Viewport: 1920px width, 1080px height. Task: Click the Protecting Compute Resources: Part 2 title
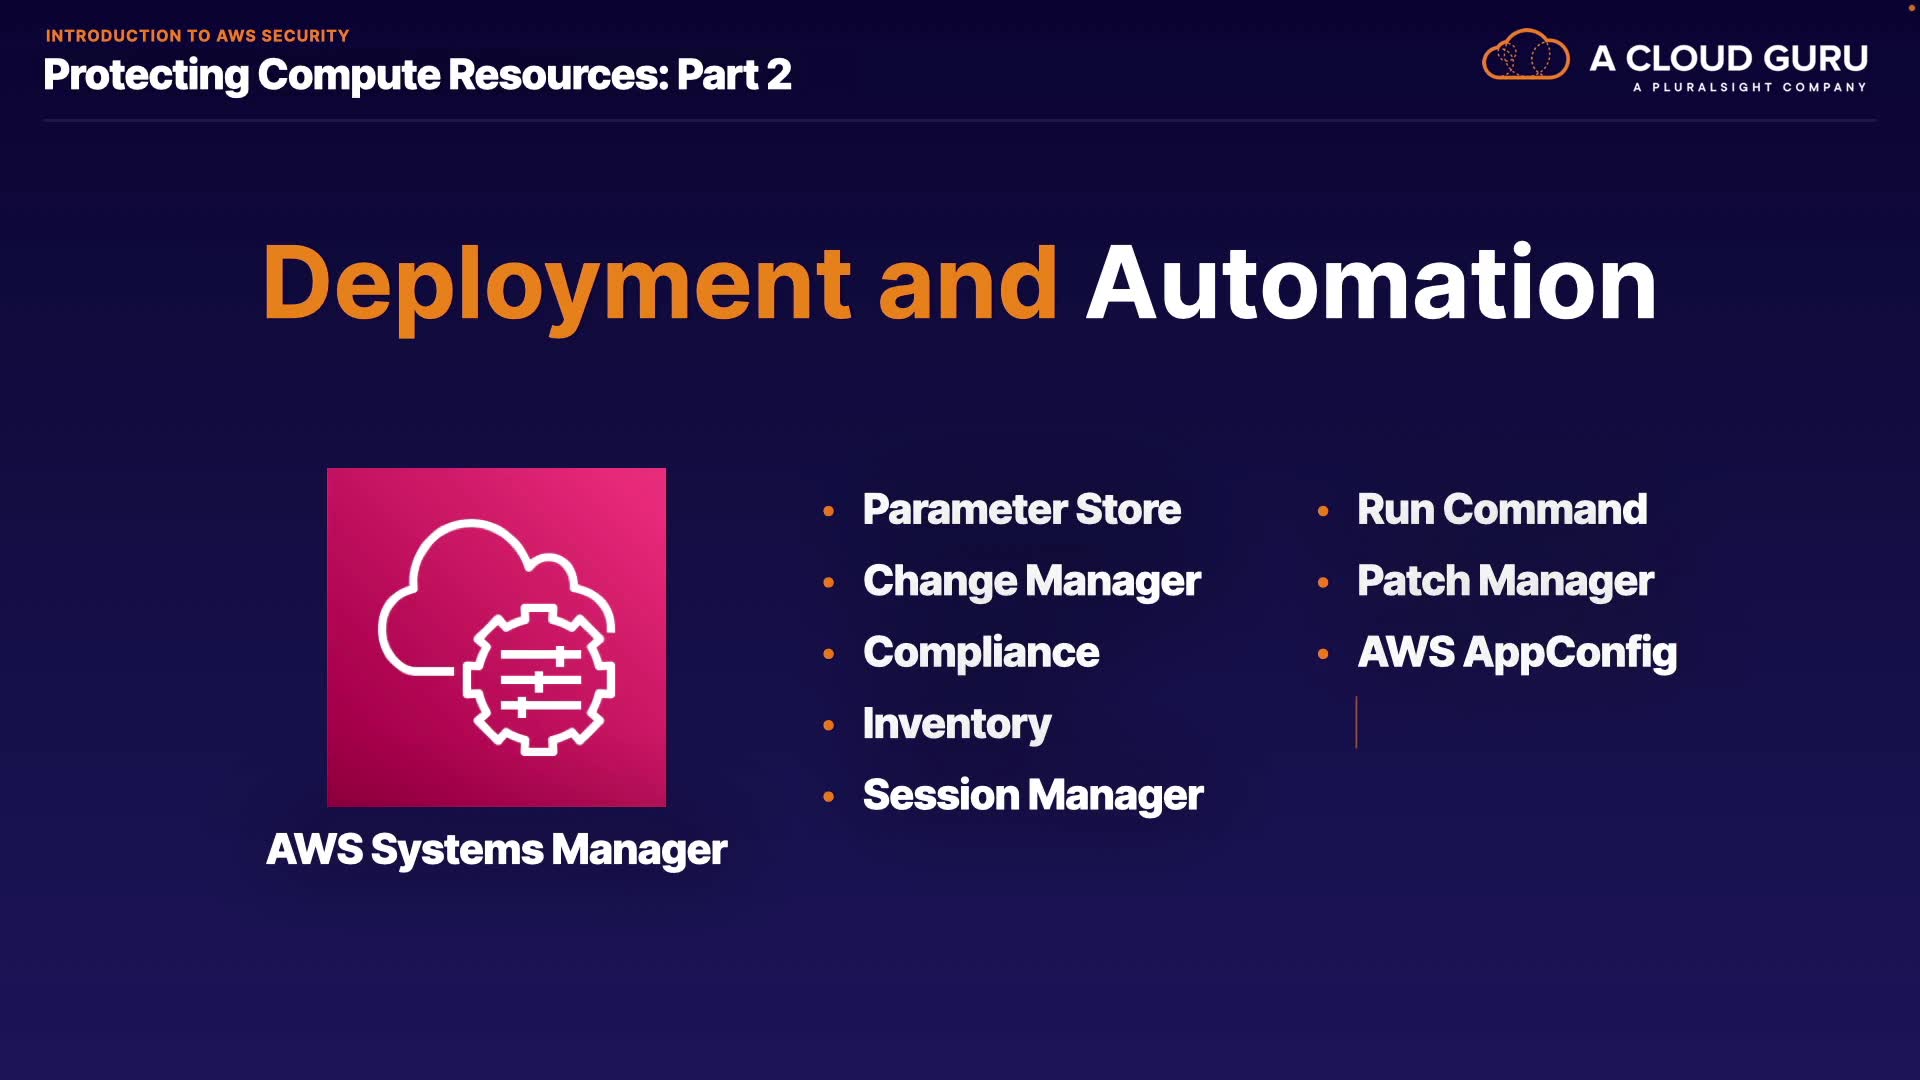tap(417, 75)
